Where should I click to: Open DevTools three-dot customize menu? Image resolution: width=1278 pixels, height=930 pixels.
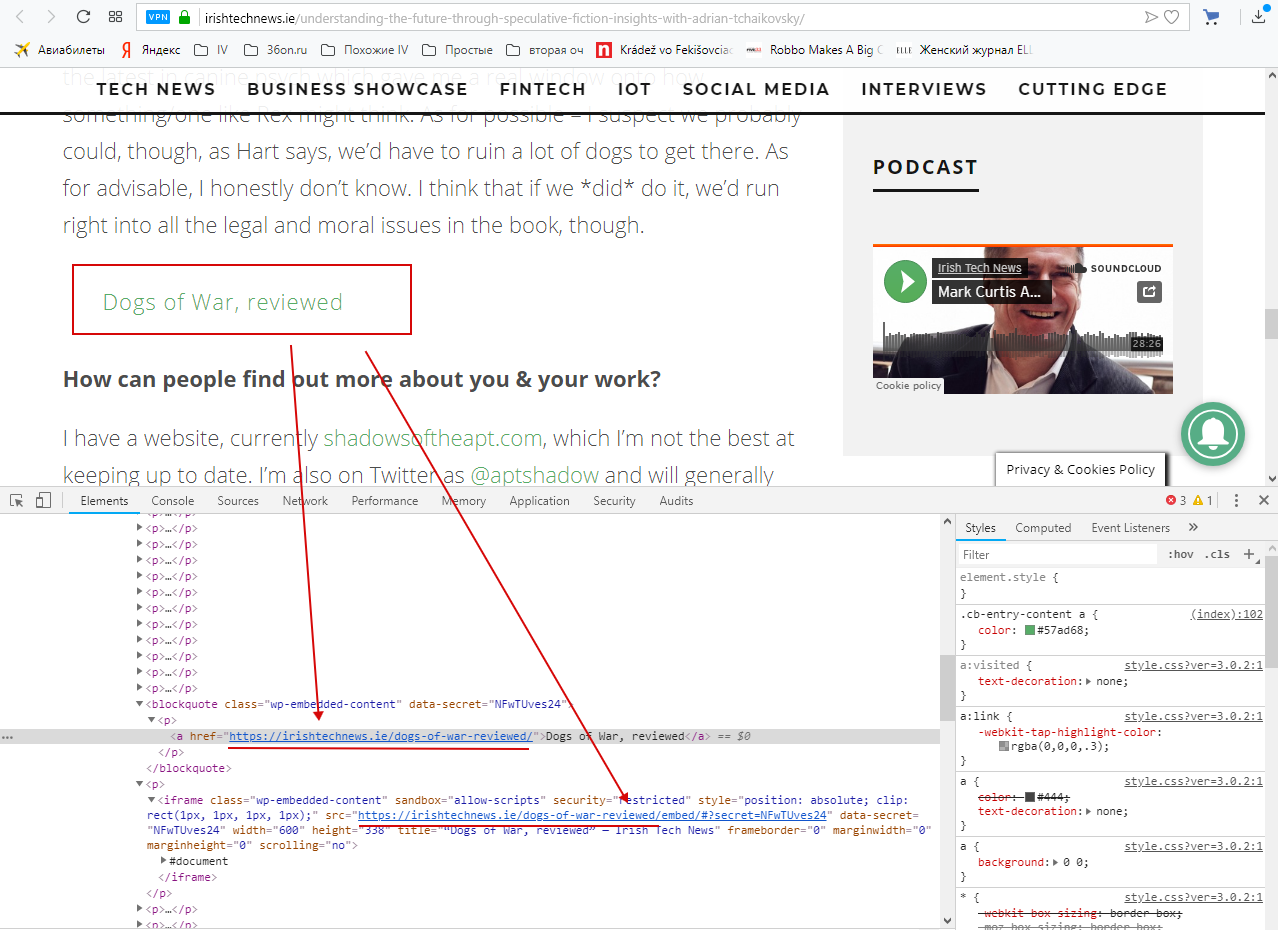pos(1237,501)
